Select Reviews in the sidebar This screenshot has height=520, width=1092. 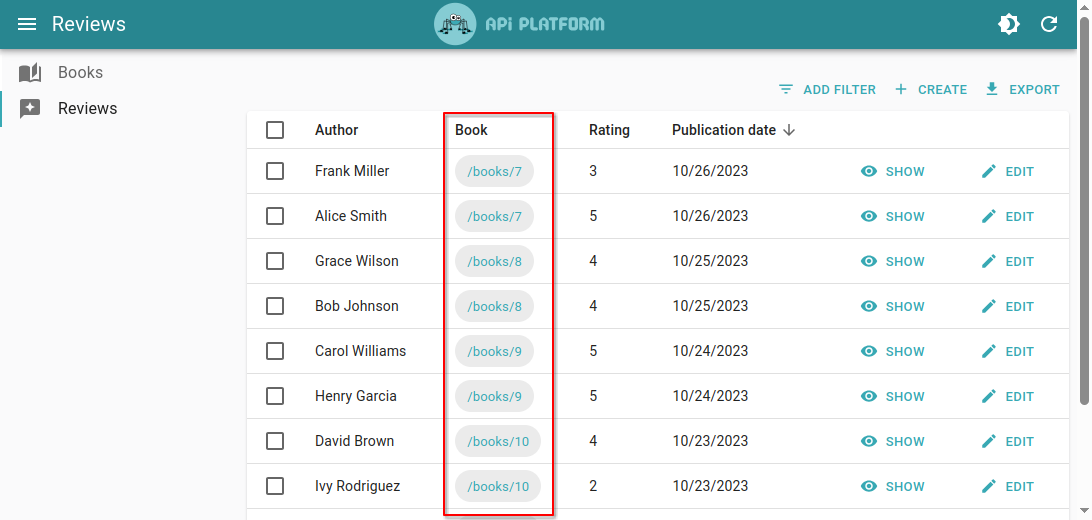(x=87, y=108)
